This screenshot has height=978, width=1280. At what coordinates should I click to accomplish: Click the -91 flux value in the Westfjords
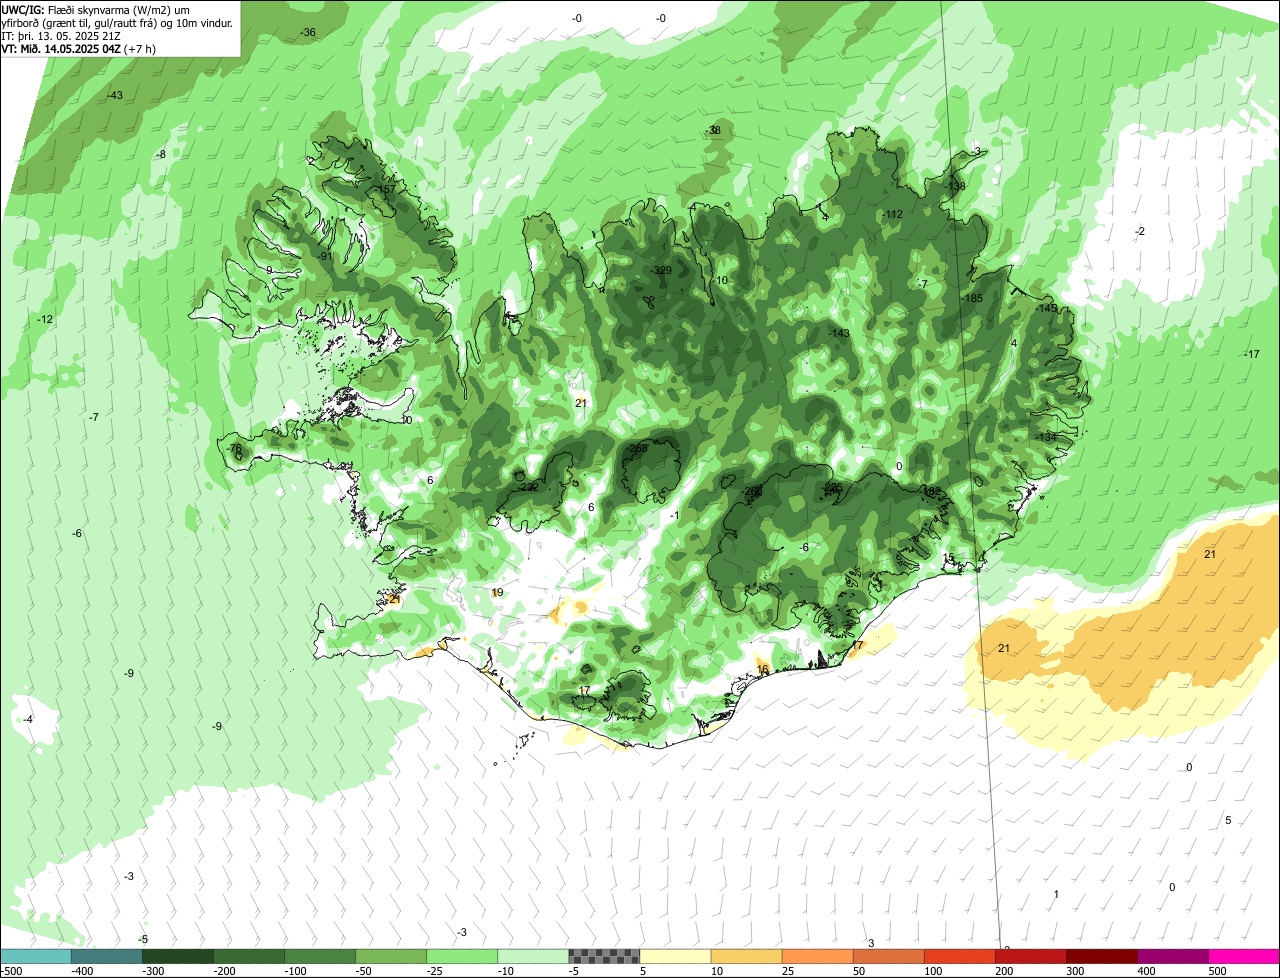coord(325,257)
